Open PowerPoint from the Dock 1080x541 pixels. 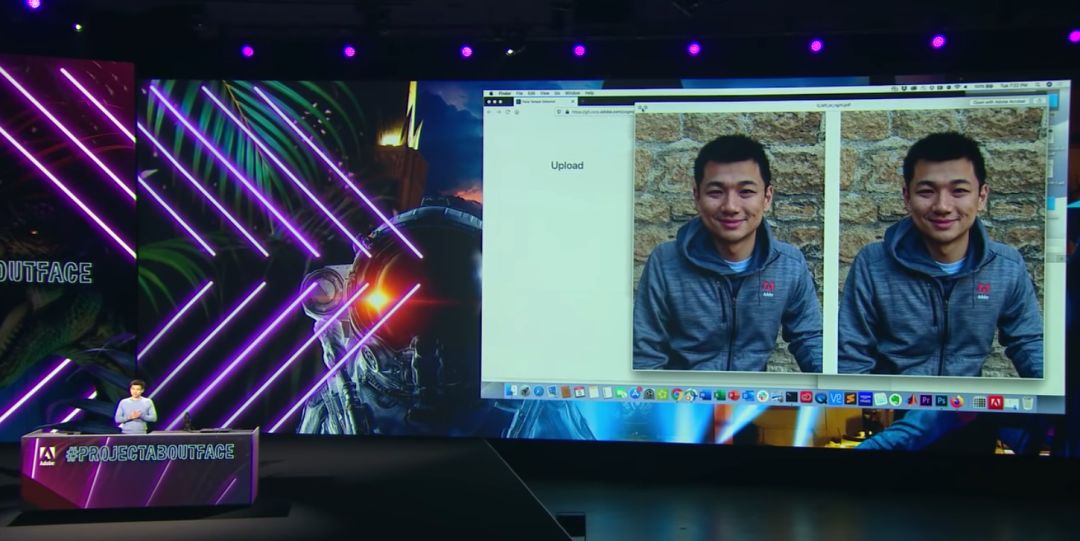pyautogui.click(x=734, y=396)
